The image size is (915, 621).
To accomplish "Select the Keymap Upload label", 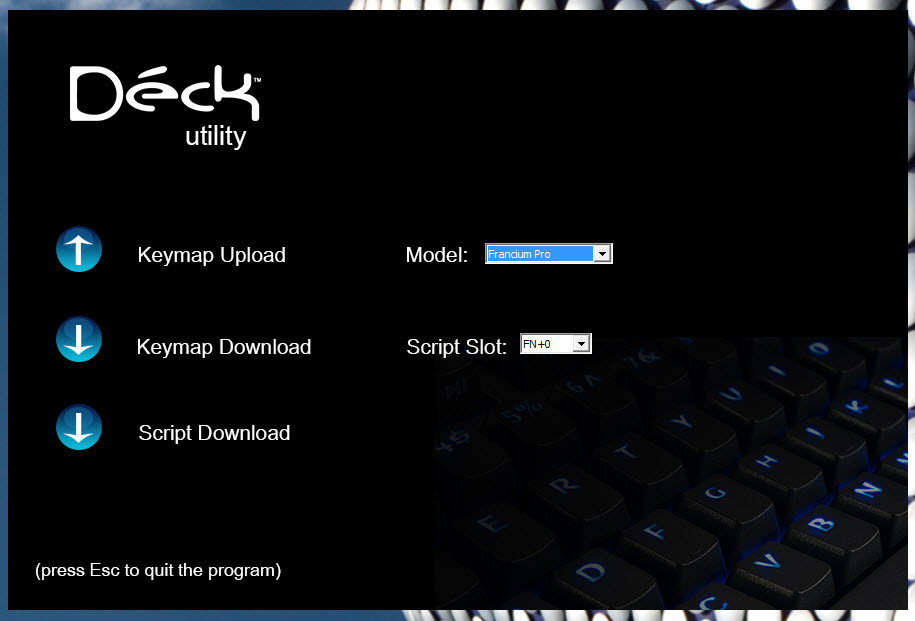I will click(212, 255).
